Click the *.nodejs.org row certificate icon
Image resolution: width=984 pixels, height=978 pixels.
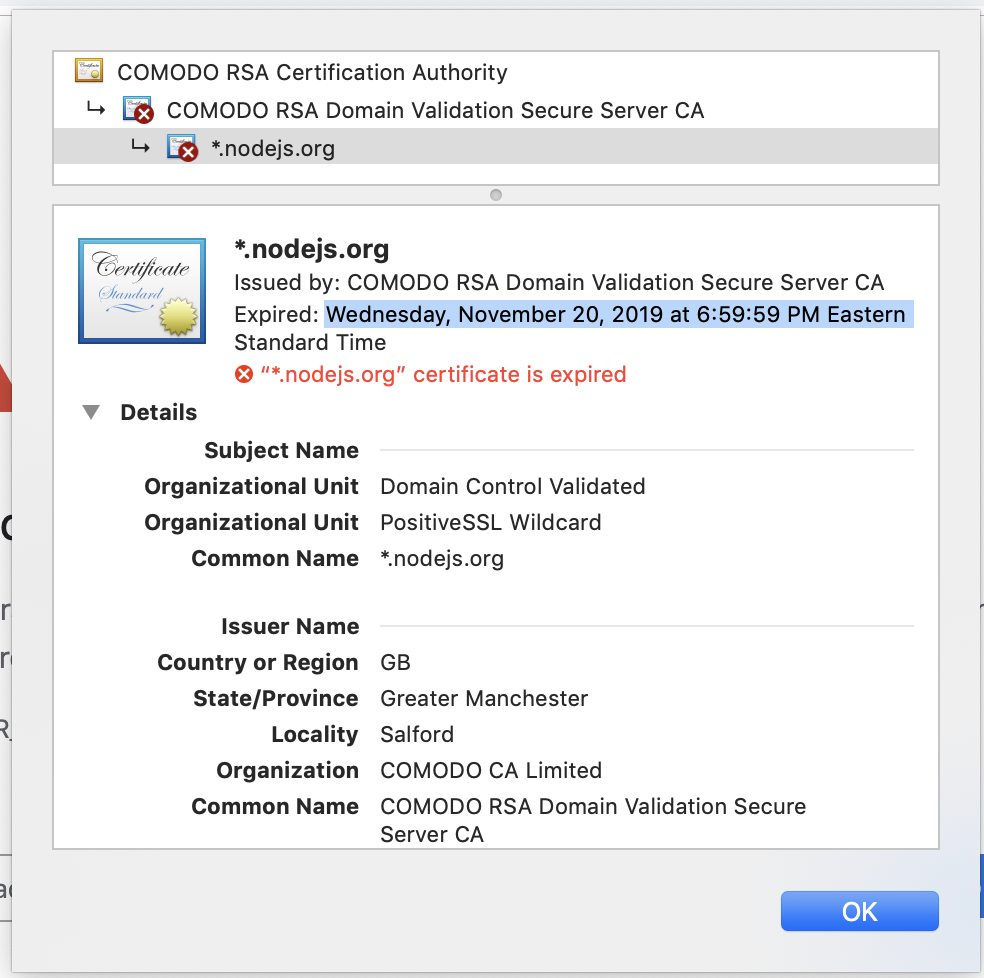pyautogui.click(x=182, y=148)
